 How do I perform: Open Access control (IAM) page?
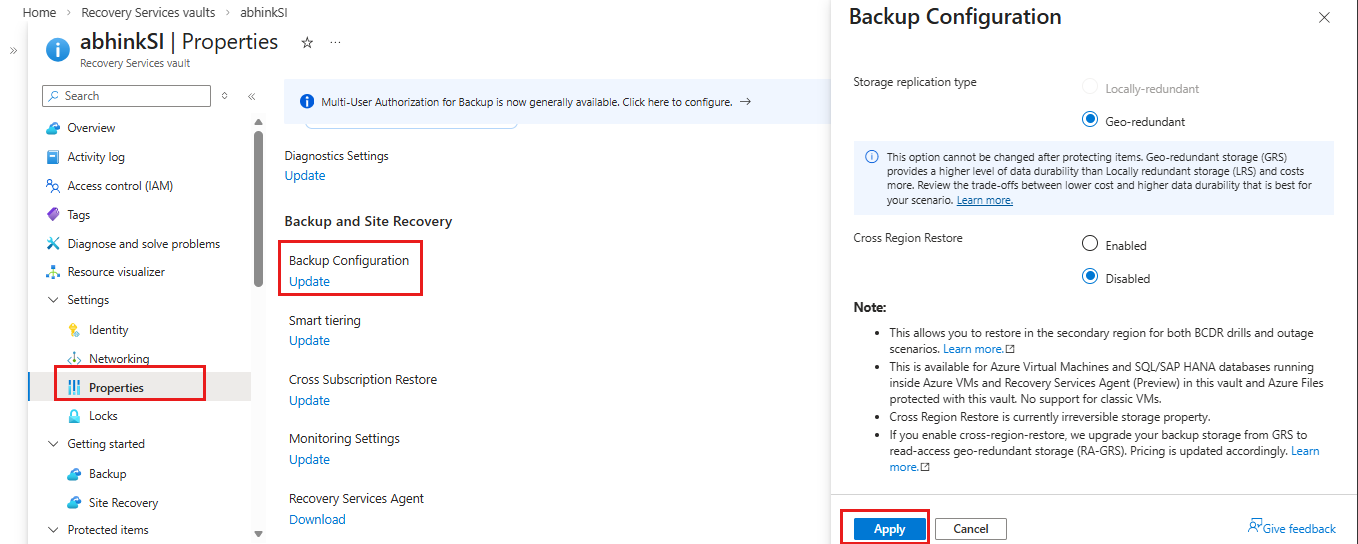pyautogui.click(x=120, y=186)
